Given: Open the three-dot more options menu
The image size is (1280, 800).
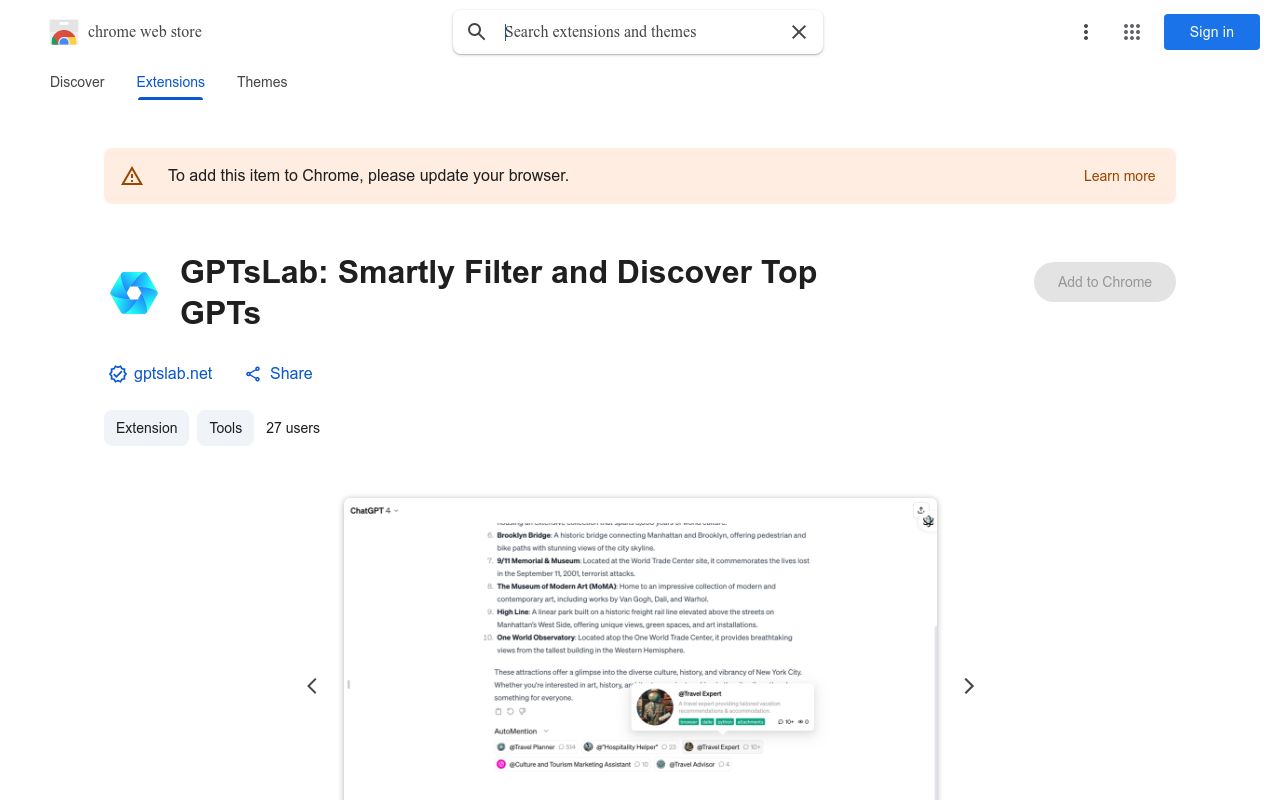Looking at the screenshot, I should click(1086, 32).
